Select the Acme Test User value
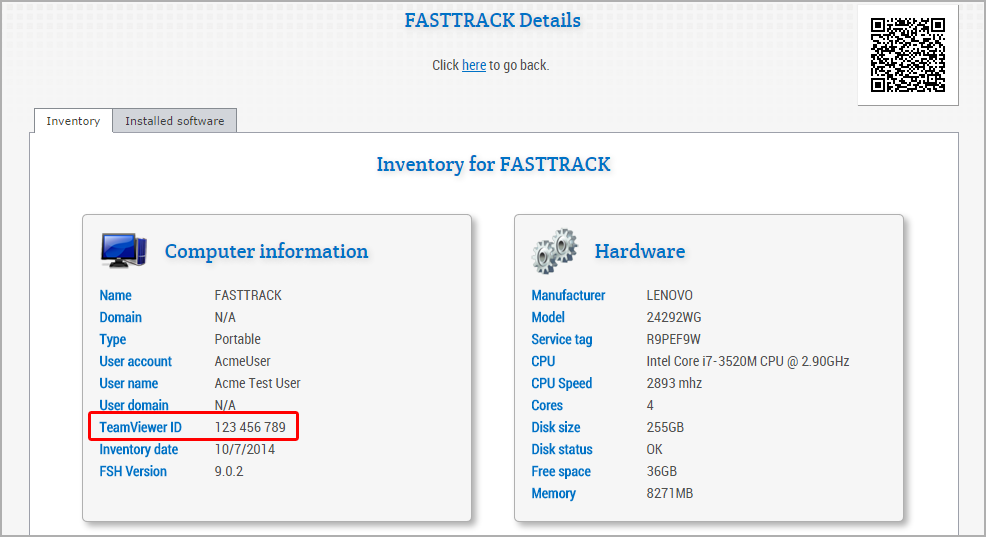986x537 pixels. (x=257, y=384)
